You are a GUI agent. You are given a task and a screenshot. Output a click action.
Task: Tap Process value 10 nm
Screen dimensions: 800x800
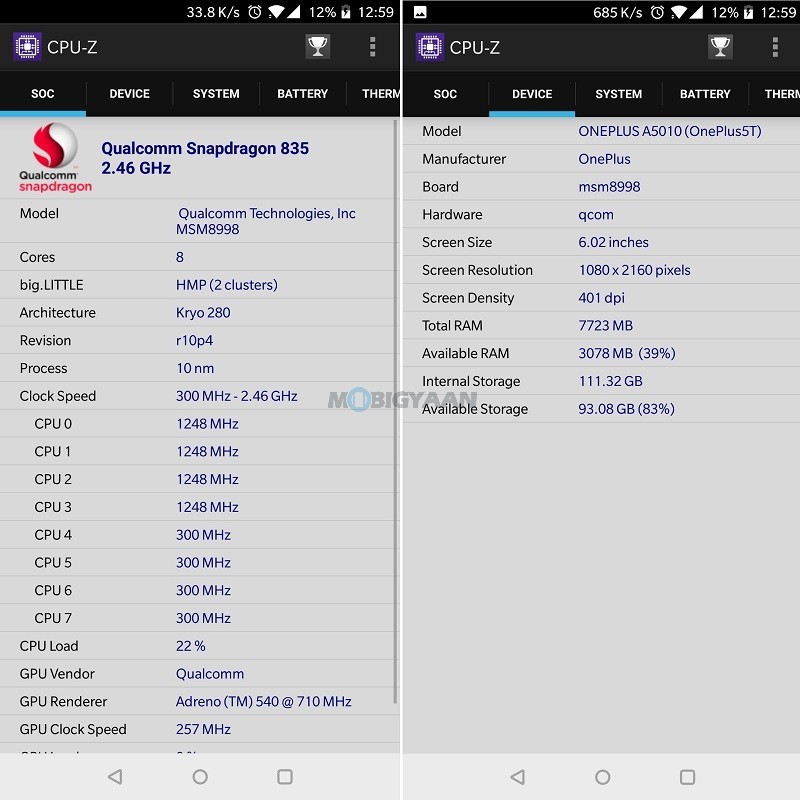pyautogui.click(x=195, y=368)
